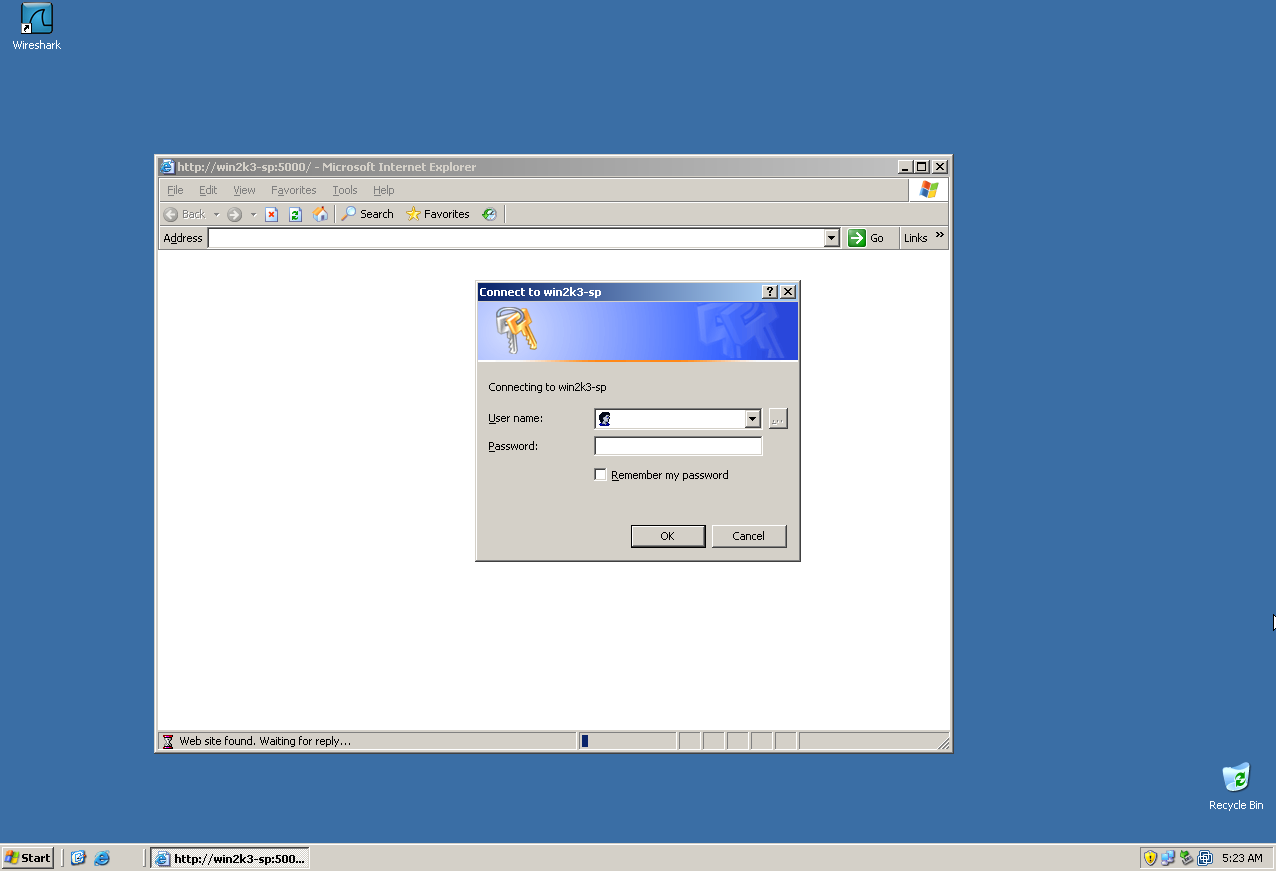
Task: Expand the Back button dropdown arrow
Action: [215, 213]
